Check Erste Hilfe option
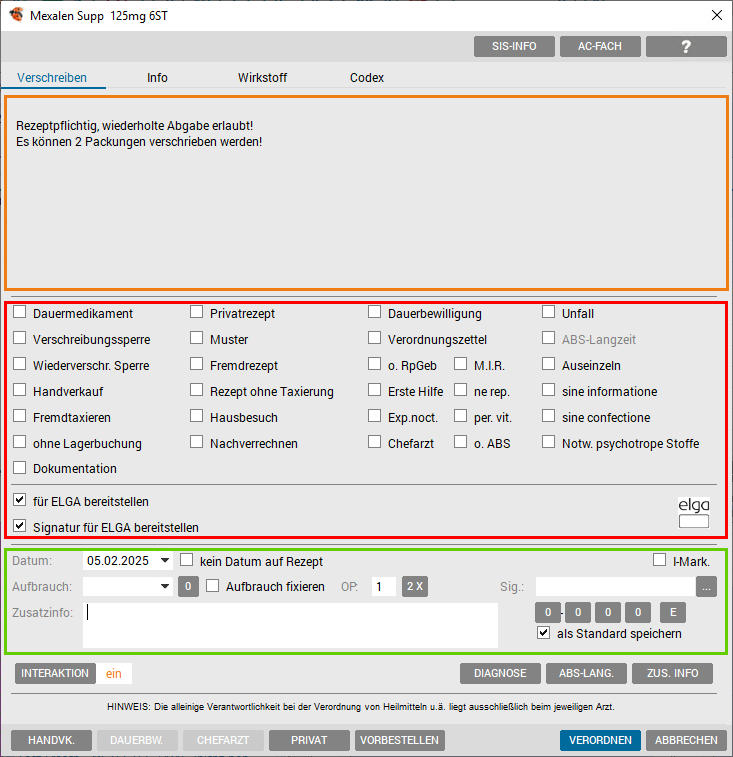This screenshot has width=733, height=757. (374, 390)
